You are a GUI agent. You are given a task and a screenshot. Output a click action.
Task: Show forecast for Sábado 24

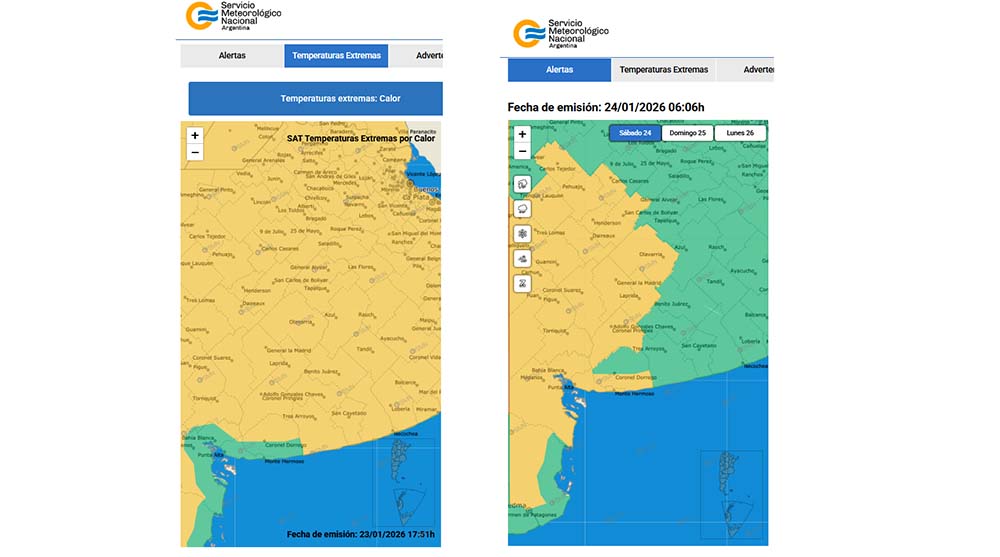tap(635, 133)
